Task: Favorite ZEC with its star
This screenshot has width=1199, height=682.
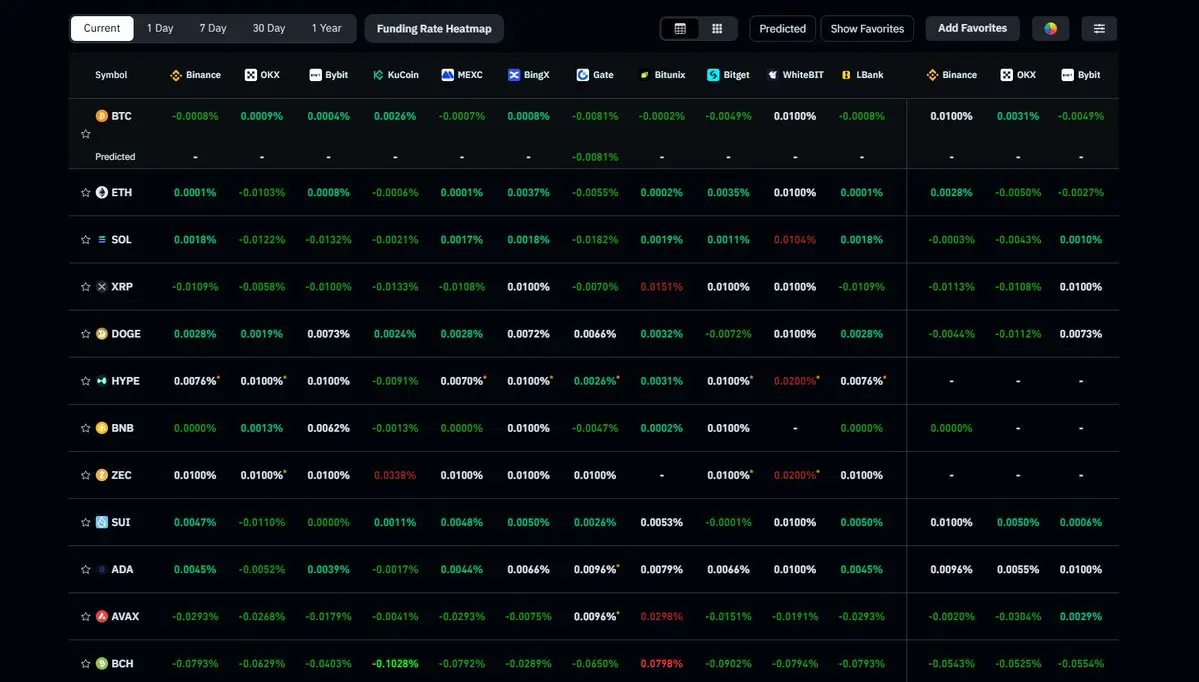Action: pyautogui.click(x=86, y=475)
